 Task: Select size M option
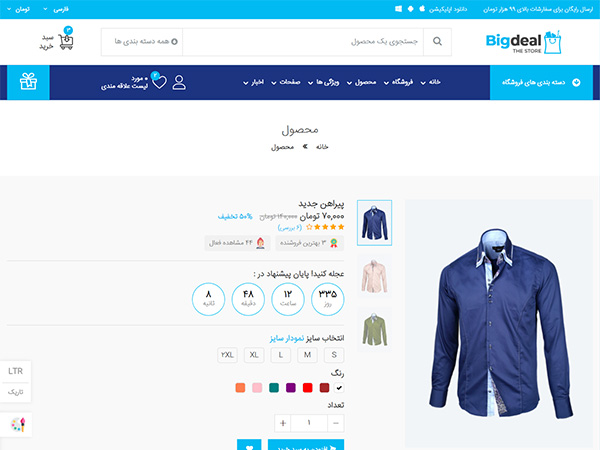coord(307,355)
